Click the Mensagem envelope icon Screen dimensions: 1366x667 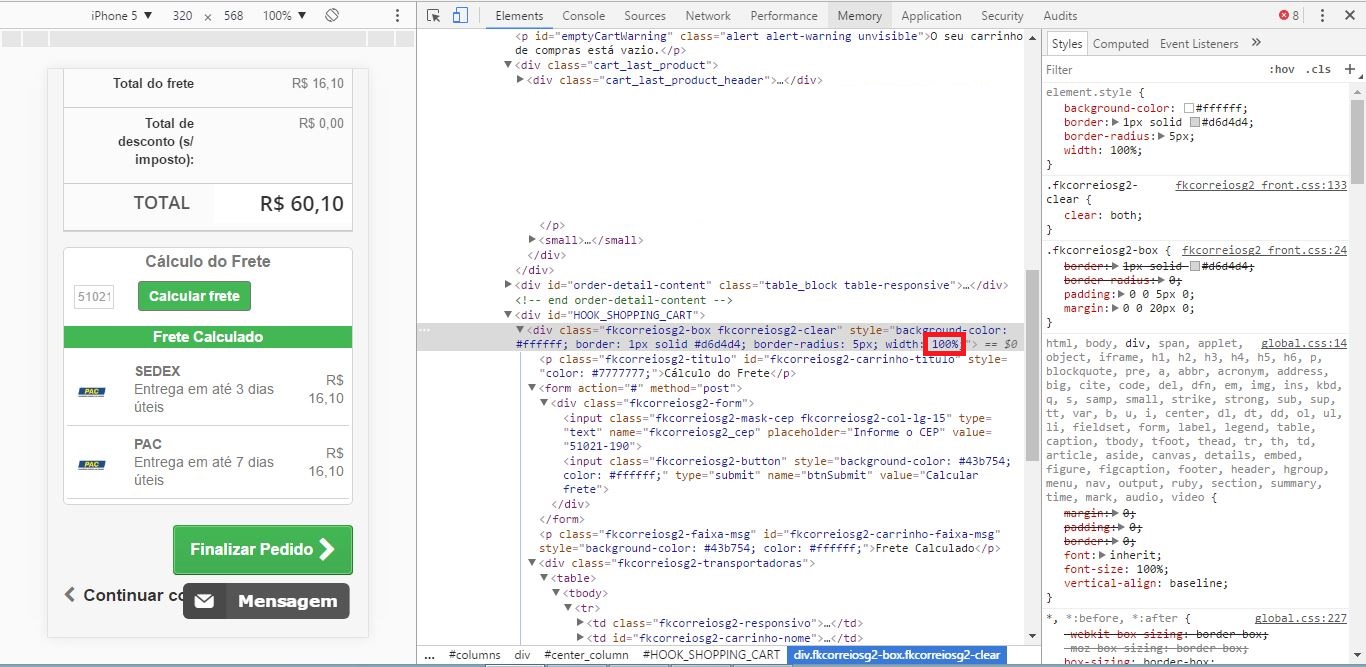pyautogui.click(x=204, y=601)
